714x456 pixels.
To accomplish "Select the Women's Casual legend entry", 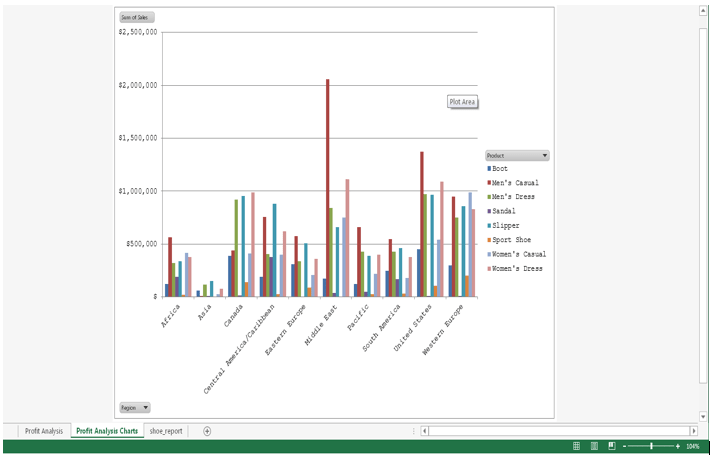I will pos(517,254).
